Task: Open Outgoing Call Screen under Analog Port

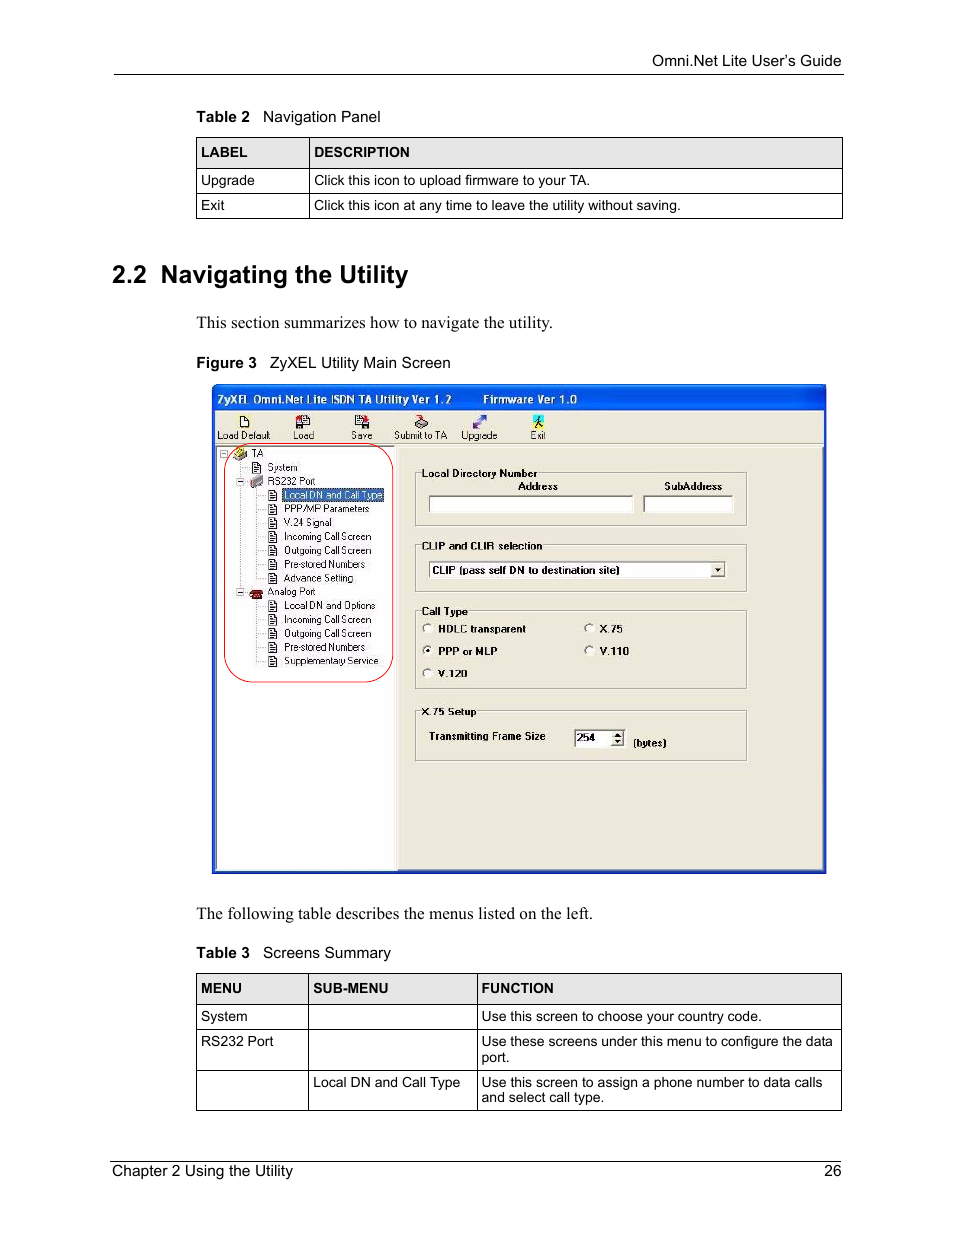Action: pos(327,634)
